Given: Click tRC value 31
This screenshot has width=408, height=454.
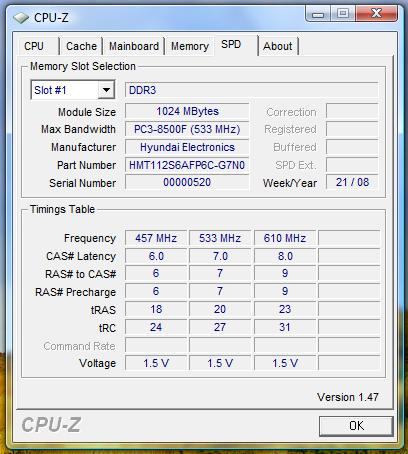Looking at the screenshot, I should click(285, 327).
